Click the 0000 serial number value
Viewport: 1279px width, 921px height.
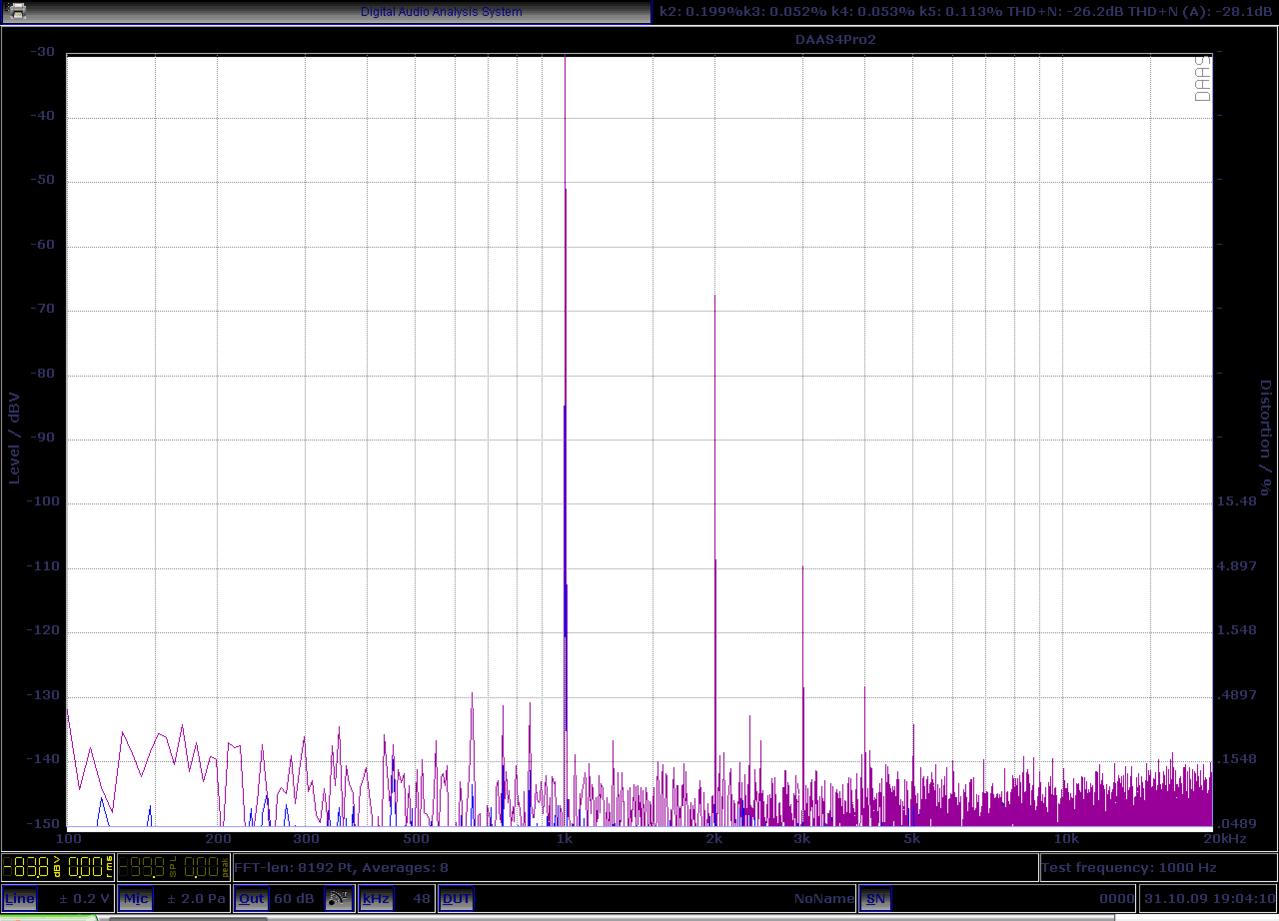tap(1116, 898)
